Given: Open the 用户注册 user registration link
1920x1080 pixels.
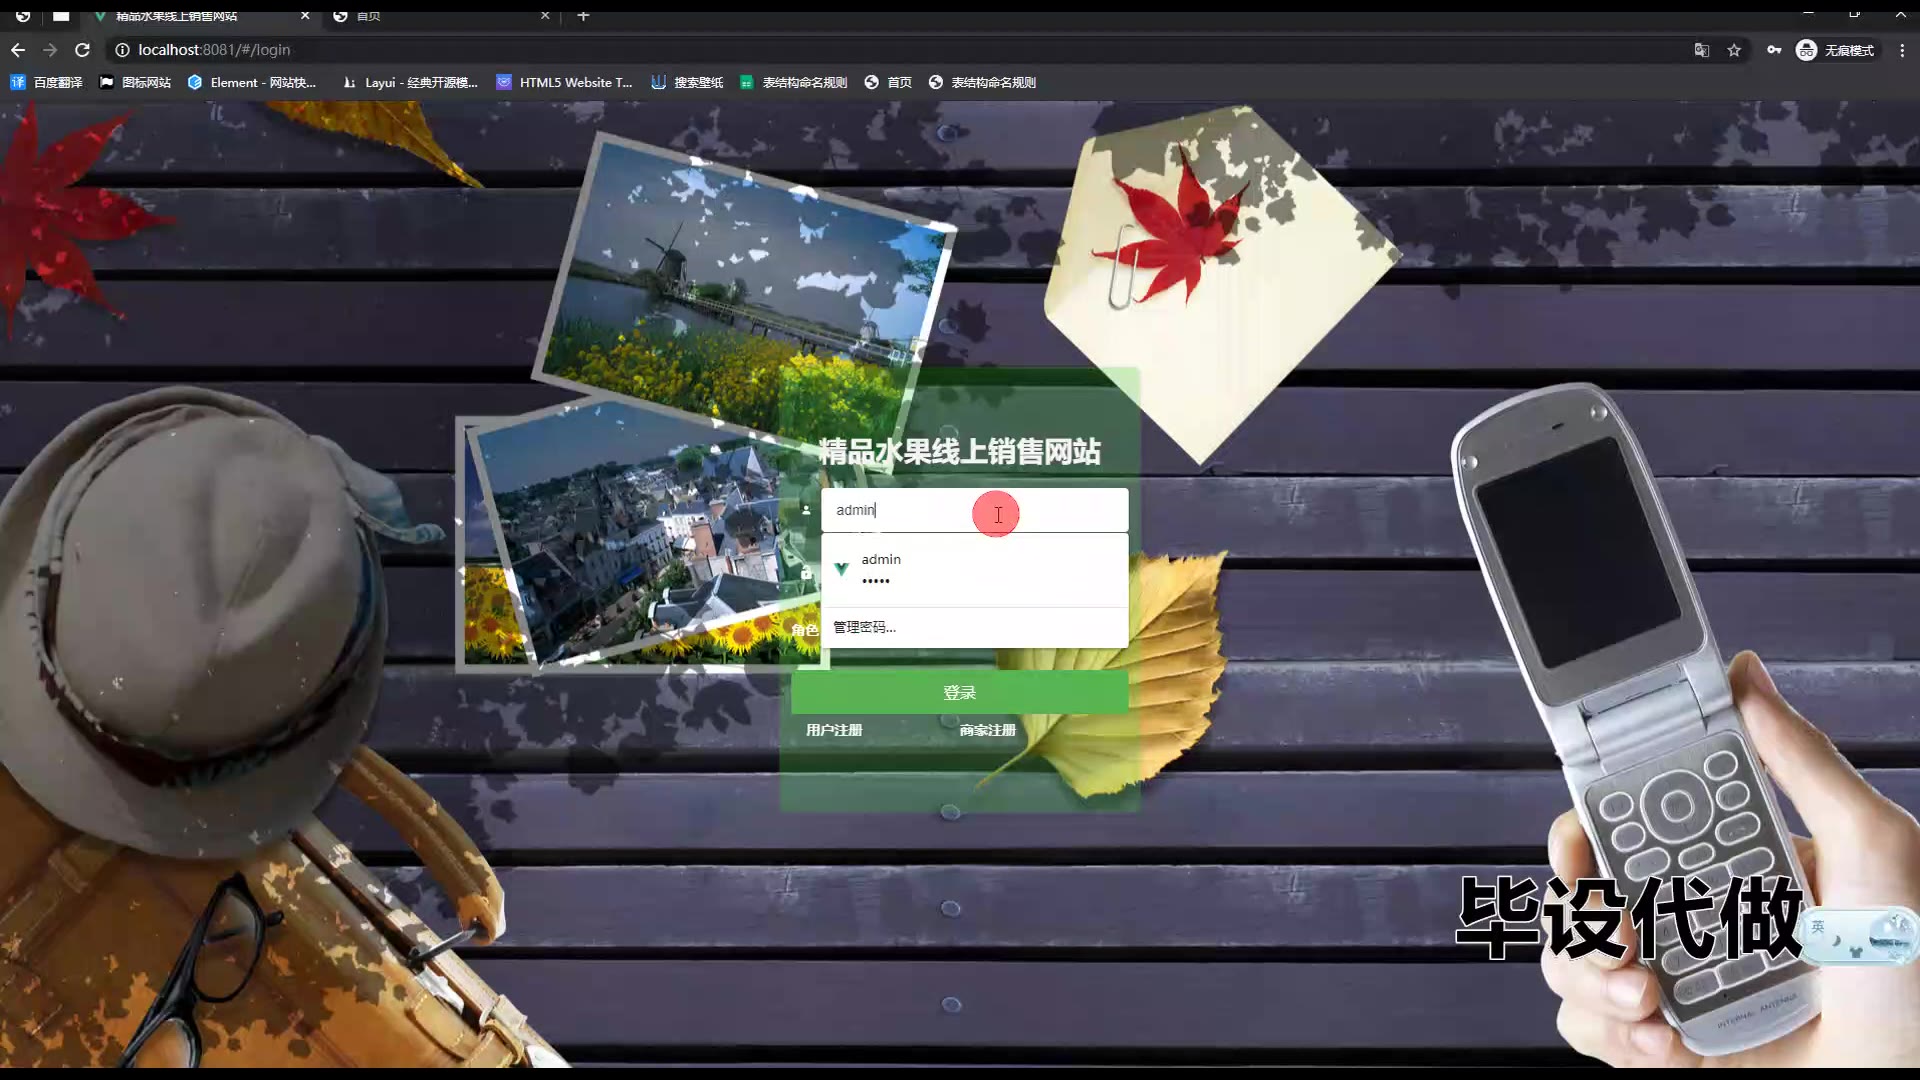Looking at the screenshot, I should tap(834, 730).
